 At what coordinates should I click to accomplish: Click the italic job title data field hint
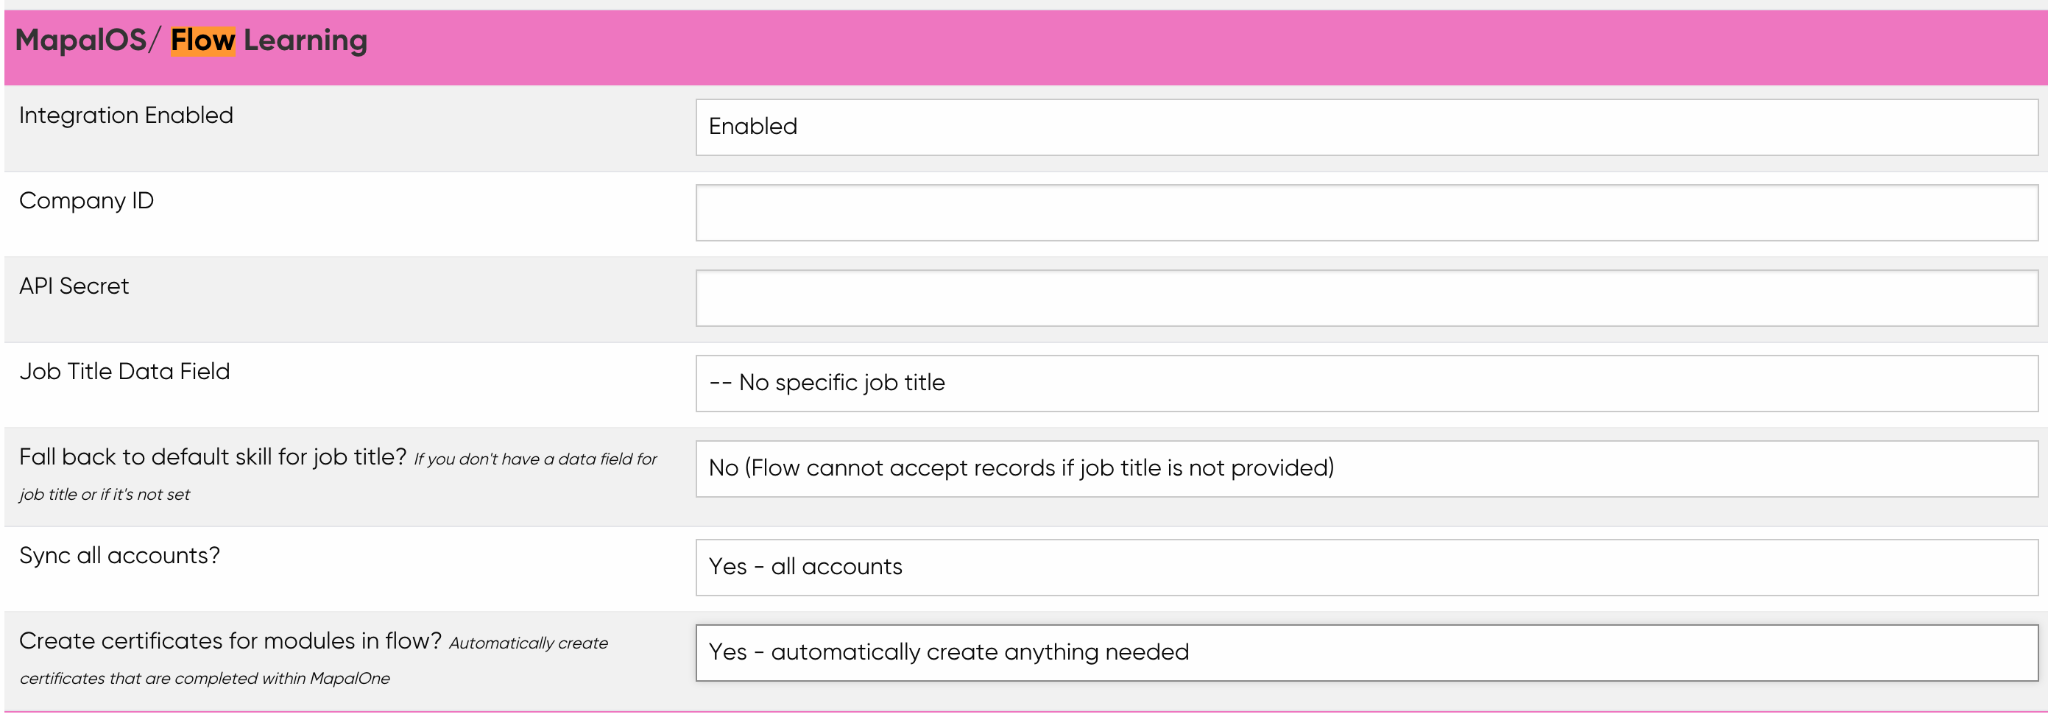[338, 476]
